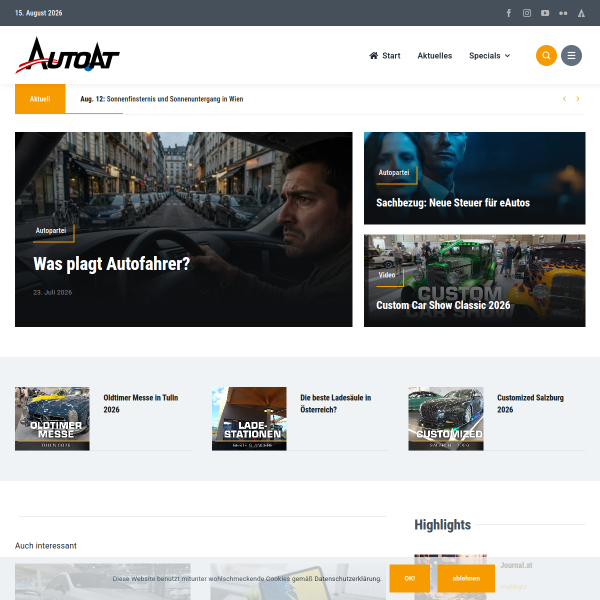Expand the Specials dropdown menu
This screenshot has width=600, height=600.
click(x=489, y=55)
